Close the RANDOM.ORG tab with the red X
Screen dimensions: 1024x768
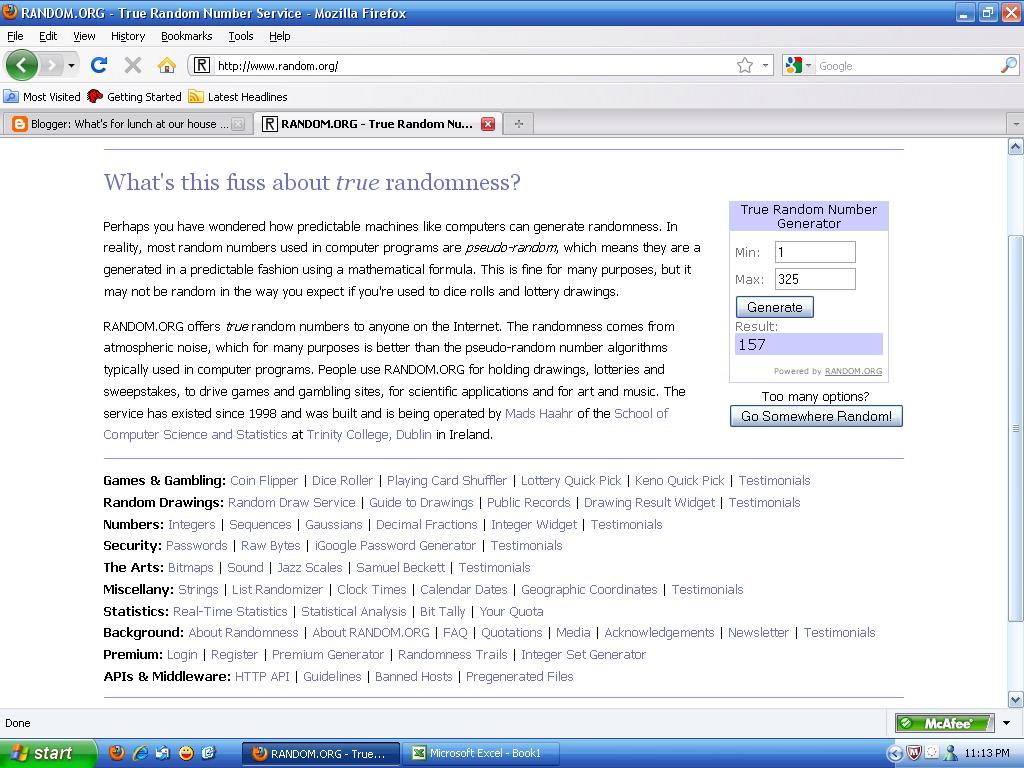tap(487, 123)
